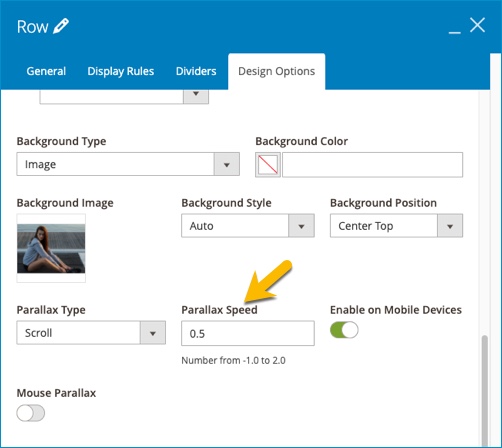Click the Background Image thumbnail
The image size is (502, 448).
(51, 248)
